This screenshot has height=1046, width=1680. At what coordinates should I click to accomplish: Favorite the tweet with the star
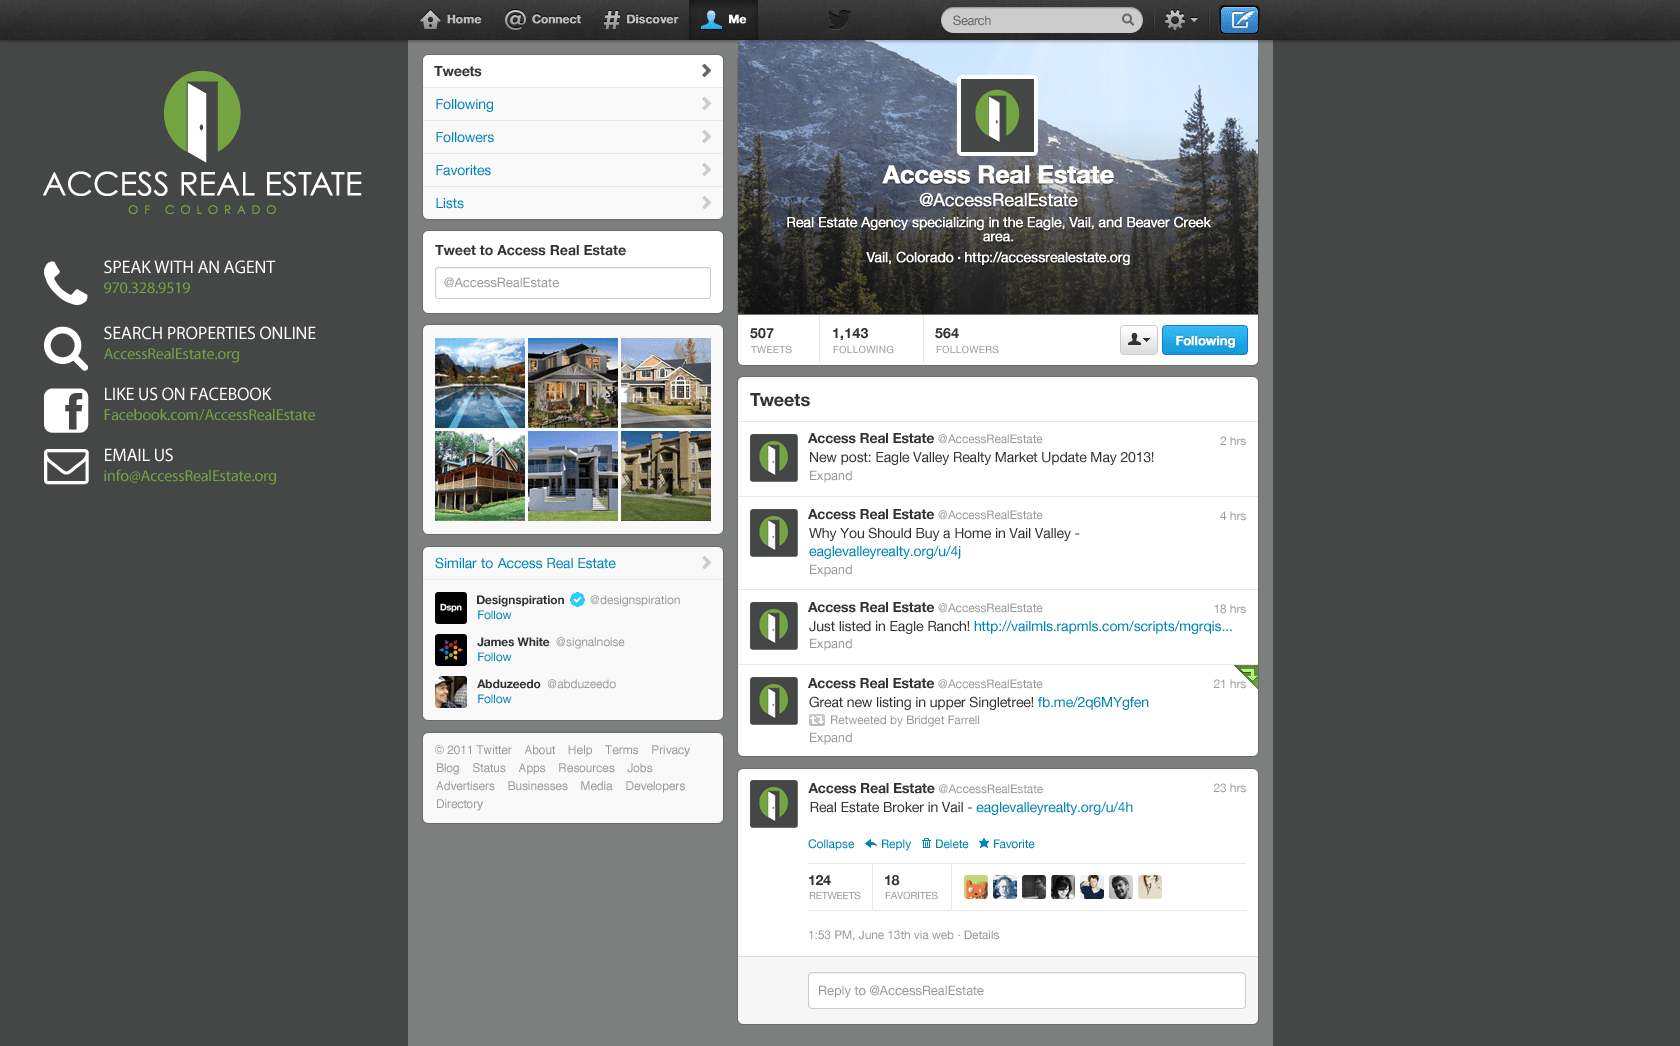(x=1006, y=844)
